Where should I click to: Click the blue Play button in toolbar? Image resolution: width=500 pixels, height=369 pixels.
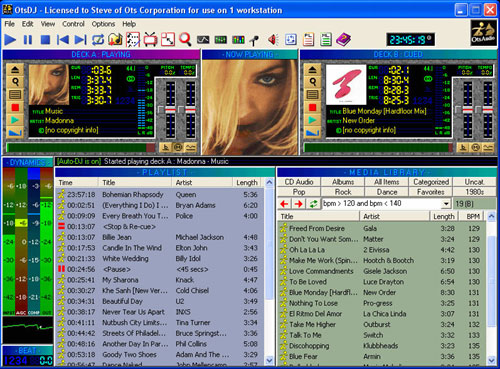coord(10,40)
